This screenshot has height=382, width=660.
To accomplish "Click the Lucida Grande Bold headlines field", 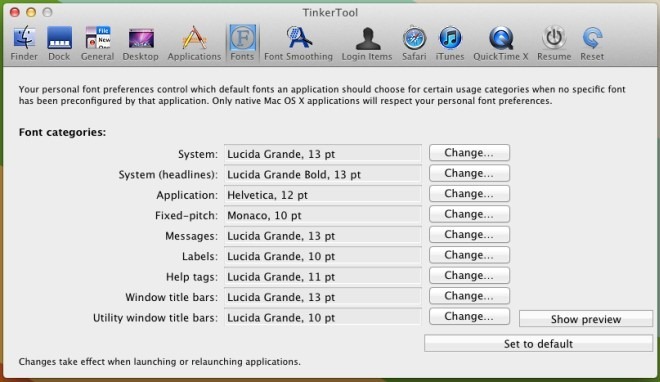I will [322, 174].
